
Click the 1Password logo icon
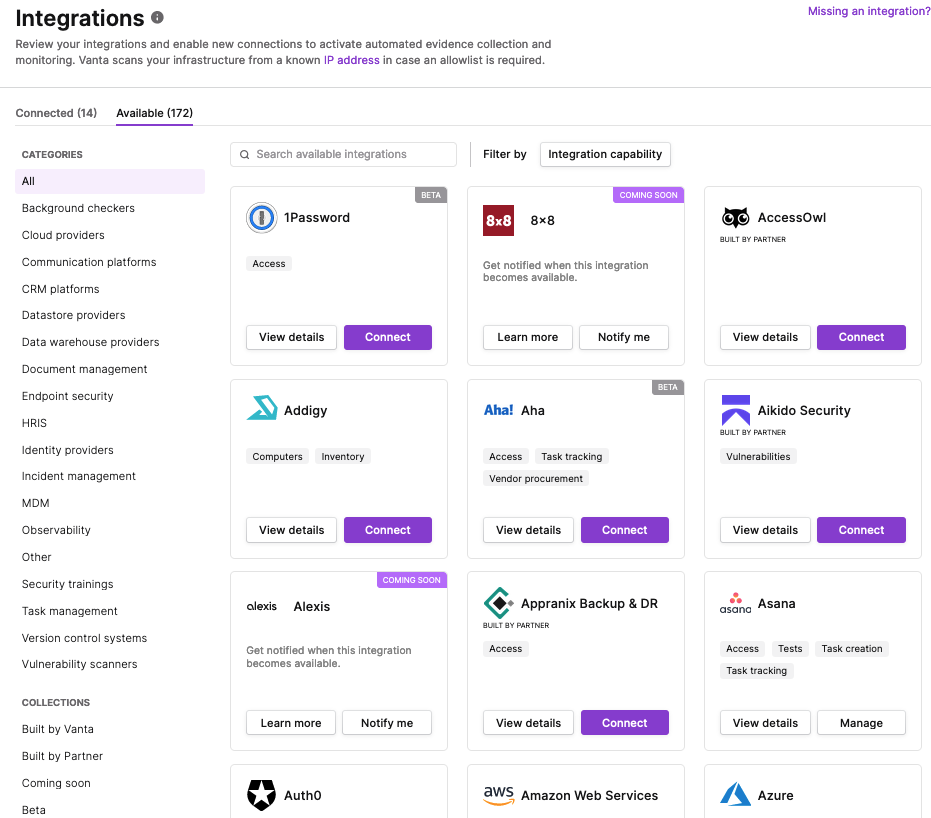[262, 218]
